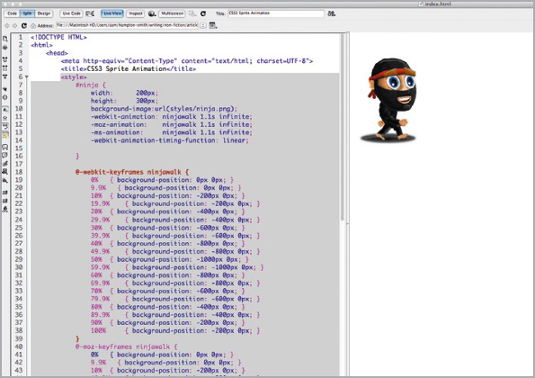Switch to Split view
This screenshot has width=535, height=378.
[27, 13]
